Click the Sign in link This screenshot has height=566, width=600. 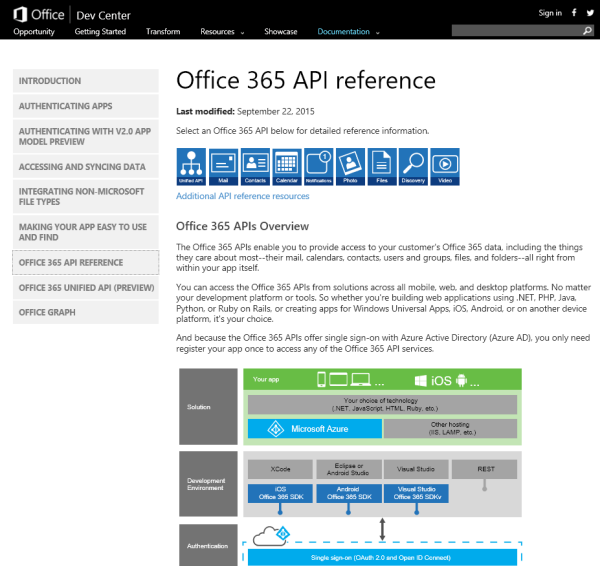[x=550, y=13]
